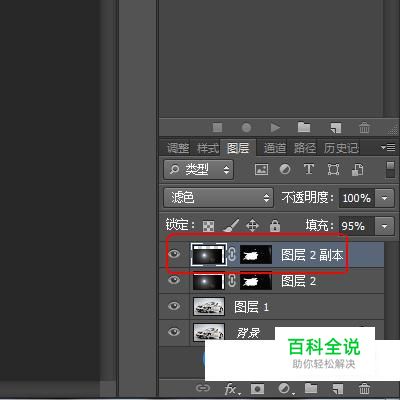Select 图层 2 layer mask thumbnail
Image resolution: width=400 pixels, height=400 pixels.
pyautogui.click(x=256, y=281)
